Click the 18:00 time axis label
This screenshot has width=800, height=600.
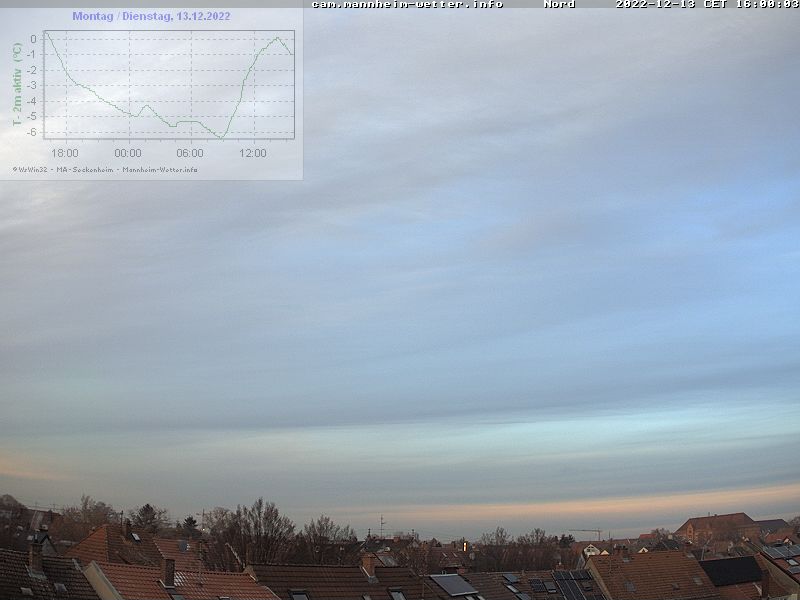click(x=65, y=153)
